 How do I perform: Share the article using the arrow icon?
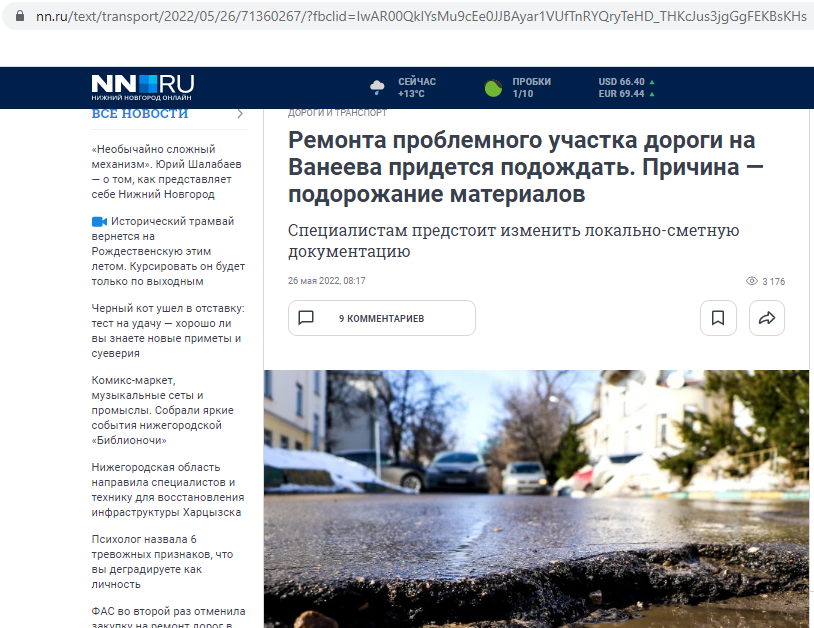tap(767, 318)
